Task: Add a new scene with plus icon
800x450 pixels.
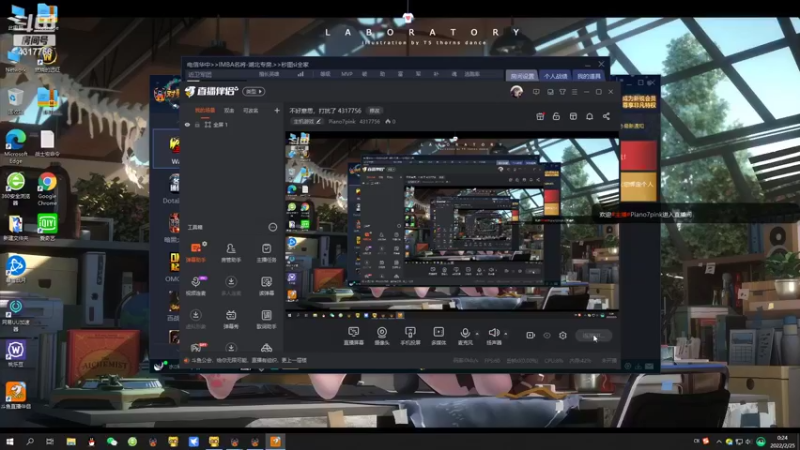Action: [277, 110]
